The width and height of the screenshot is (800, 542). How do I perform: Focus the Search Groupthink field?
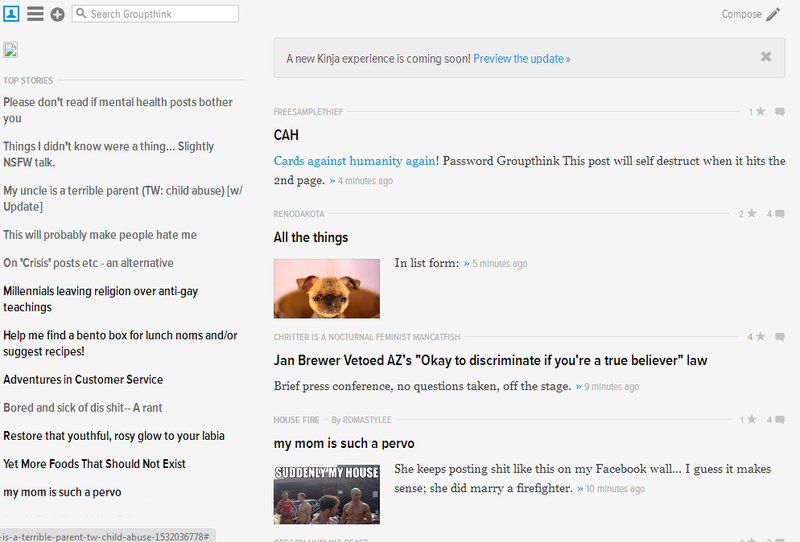pyautogui.click(x=155, y=14)
